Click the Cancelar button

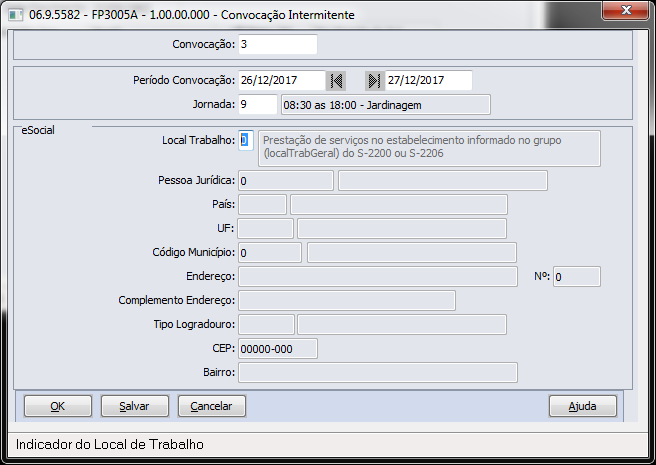click(212, 406)
